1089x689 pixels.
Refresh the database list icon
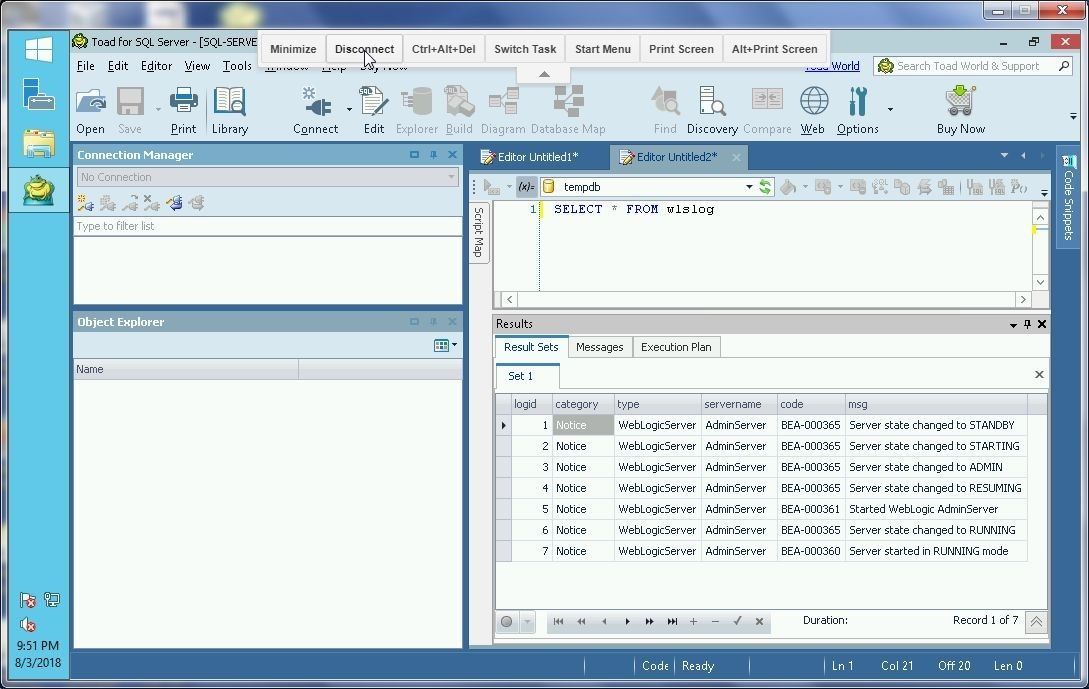tap(765, 187)
